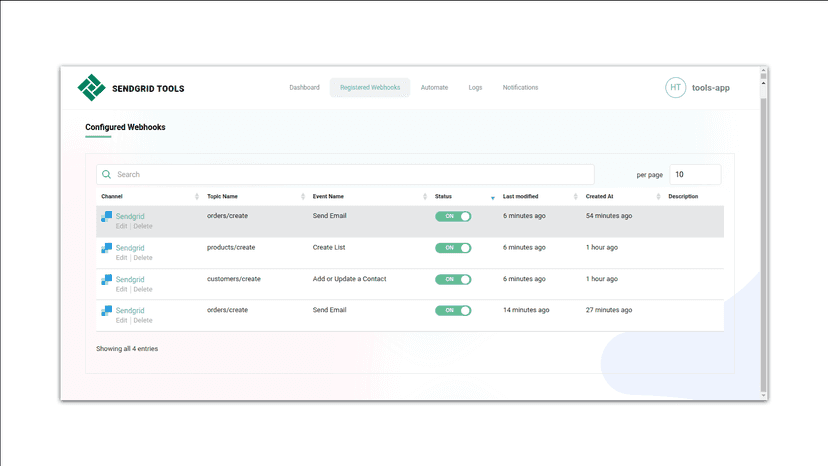Open Sendgrid link in products/create row
828x466 pixels.
click(130, 248)
